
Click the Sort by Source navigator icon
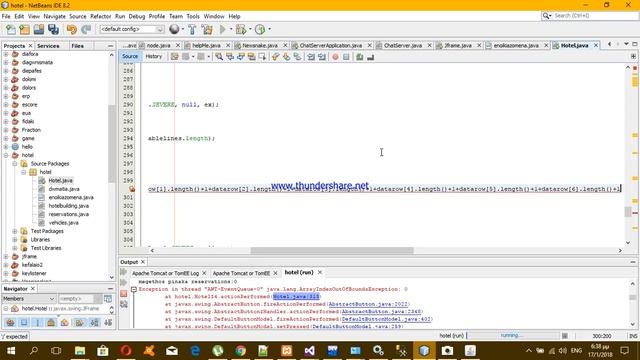108,323
